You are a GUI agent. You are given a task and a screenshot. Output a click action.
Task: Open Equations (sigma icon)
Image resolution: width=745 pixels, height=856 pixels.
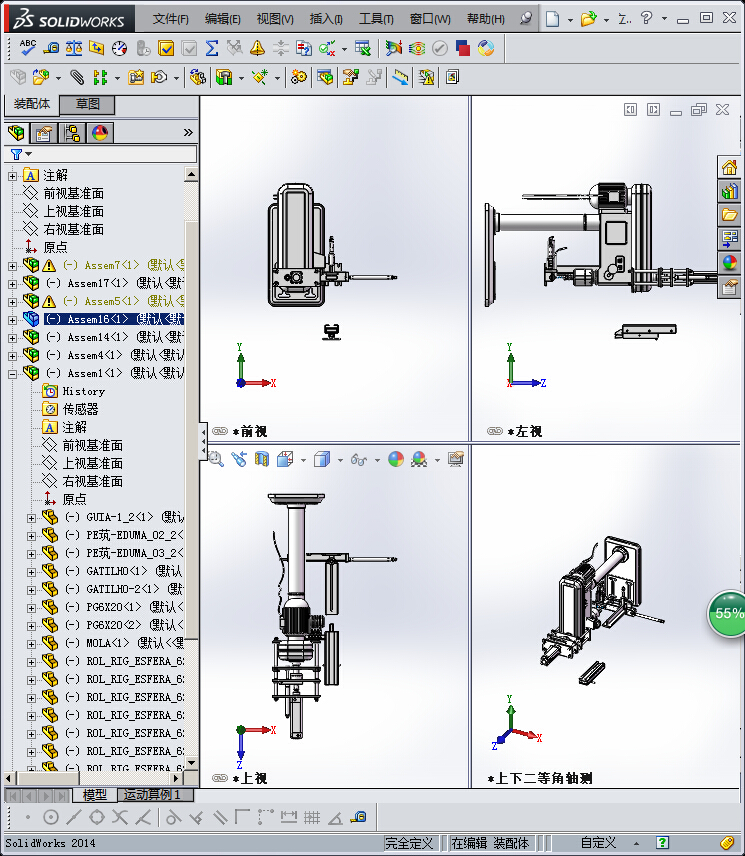[212, 48]
